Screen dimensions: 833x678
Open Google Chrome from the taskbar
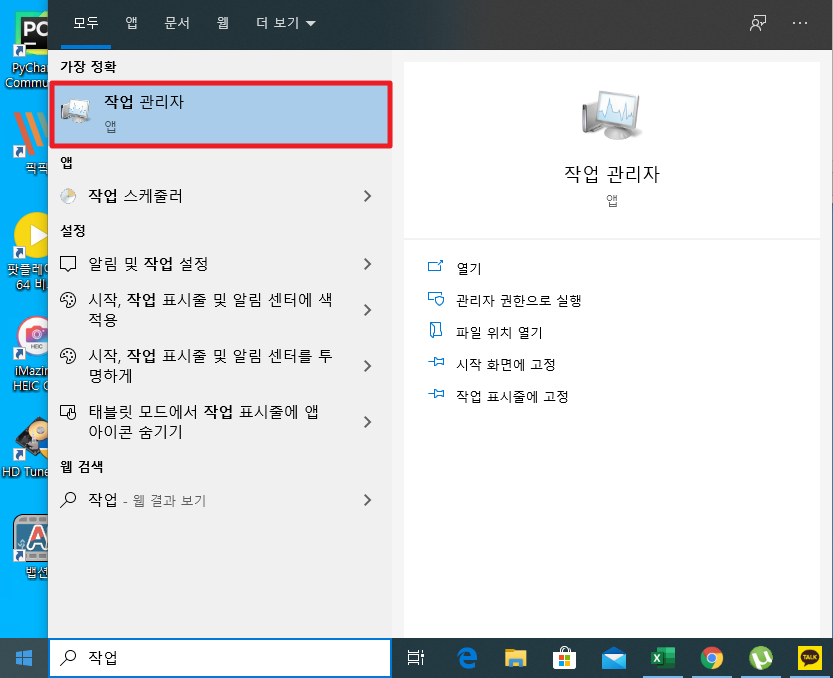712,658
